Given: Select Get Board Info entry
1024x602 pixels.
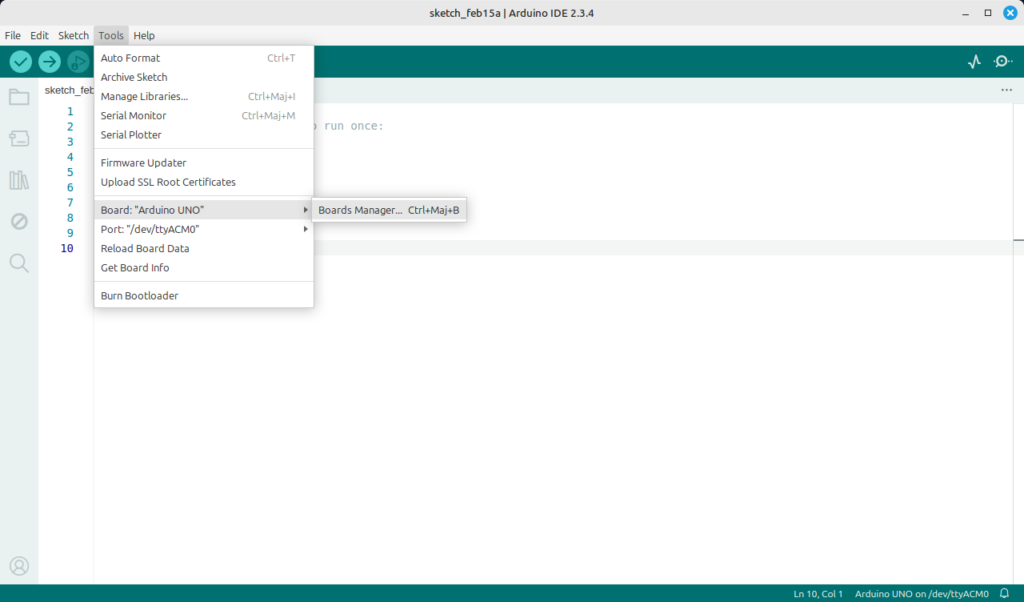Looking at the screenshot, I should (204, 268).
